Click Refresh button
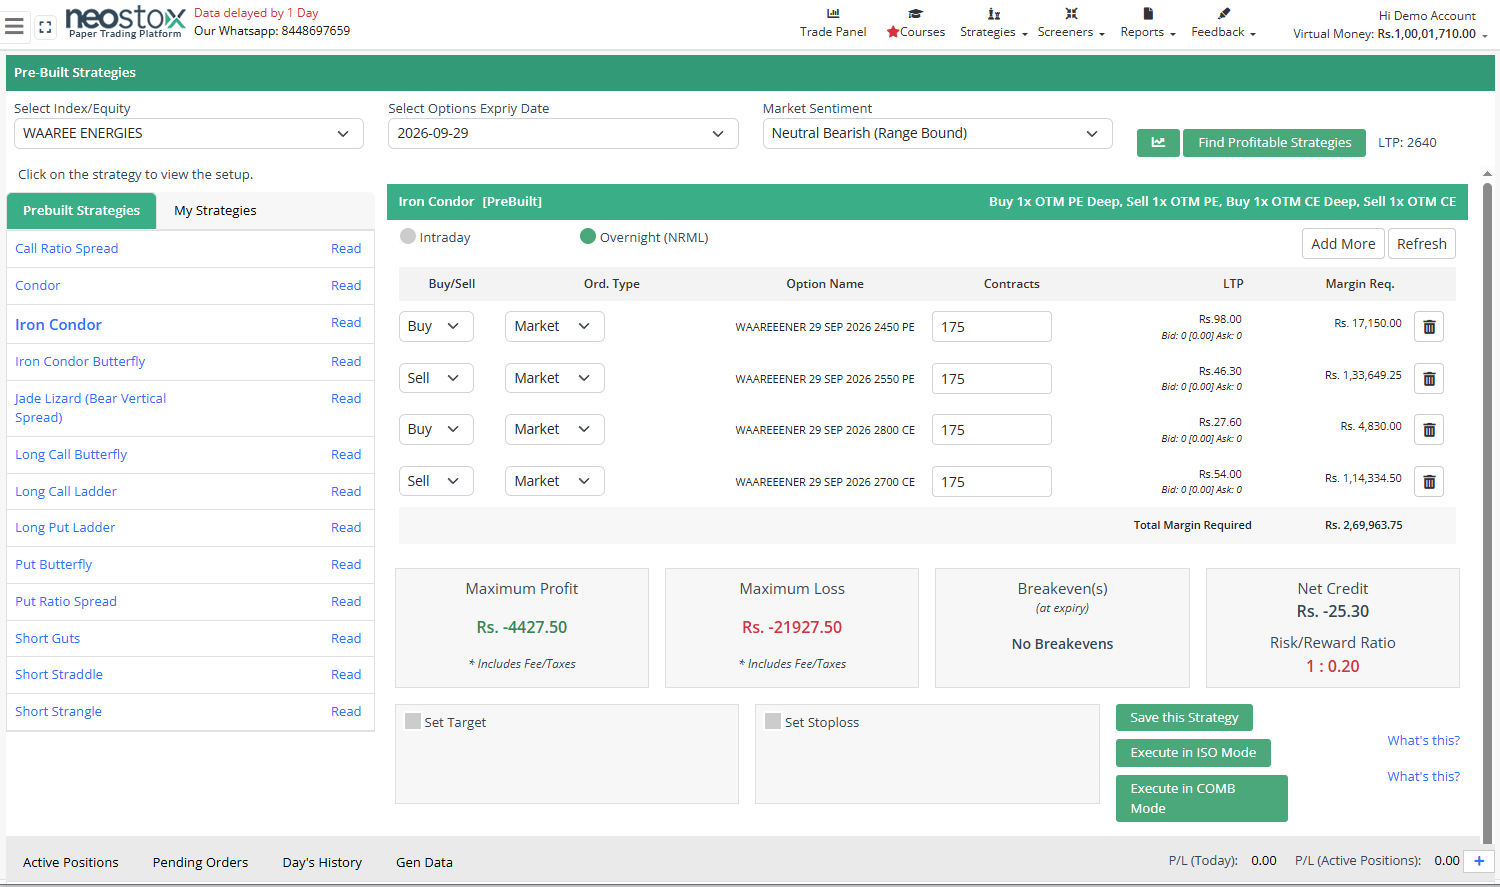This screenshot has height=887, width=1500. tap(1421, 244)
